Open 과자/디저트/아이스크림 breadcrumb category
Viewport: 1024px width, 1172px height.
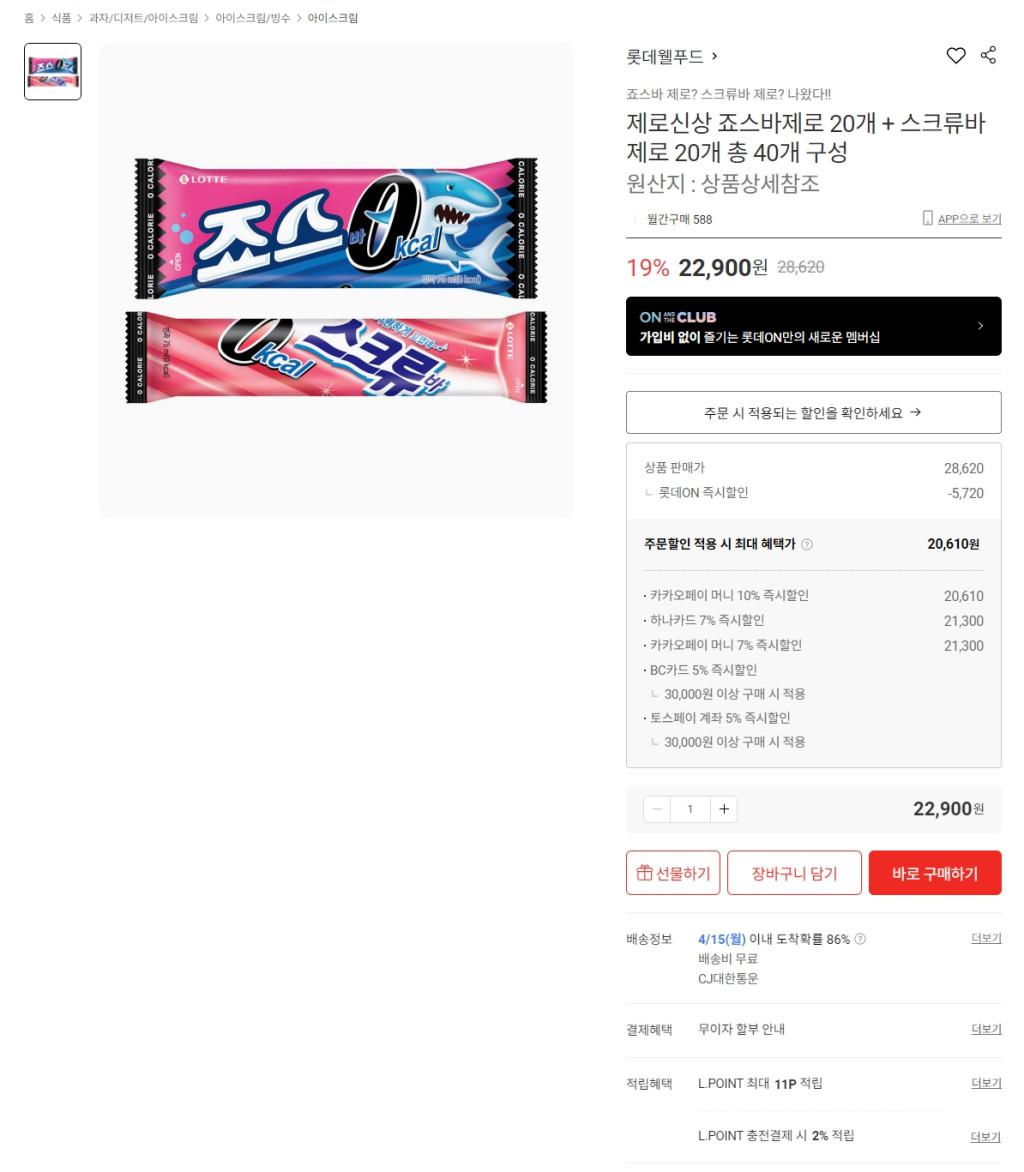pos(144,18)
